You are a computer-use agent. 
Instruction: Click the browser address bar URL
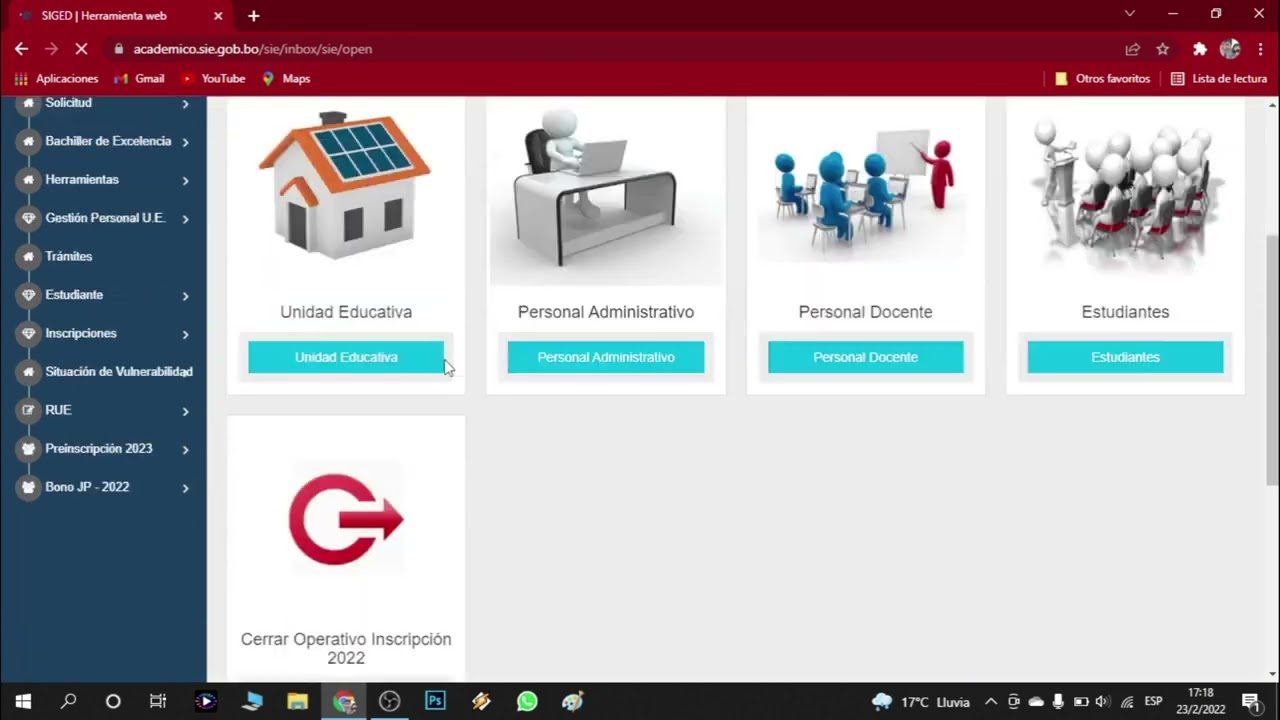[x=252, y=49]
